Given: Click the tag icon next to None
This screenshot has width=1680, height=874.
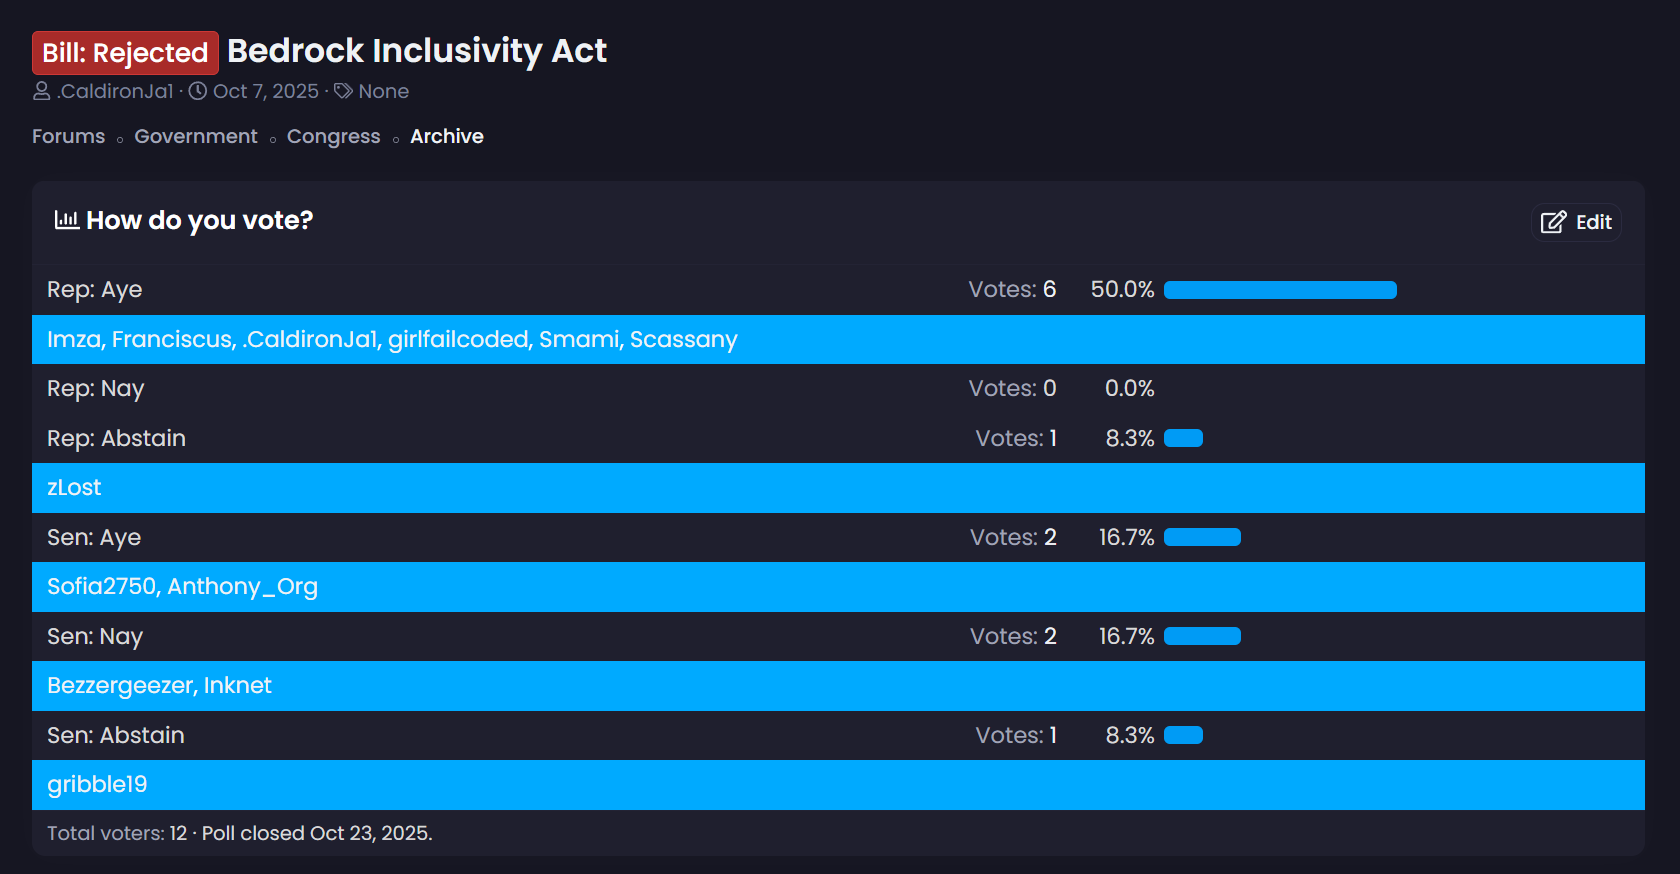Looking at the screenshot, I should pos(343,91).
